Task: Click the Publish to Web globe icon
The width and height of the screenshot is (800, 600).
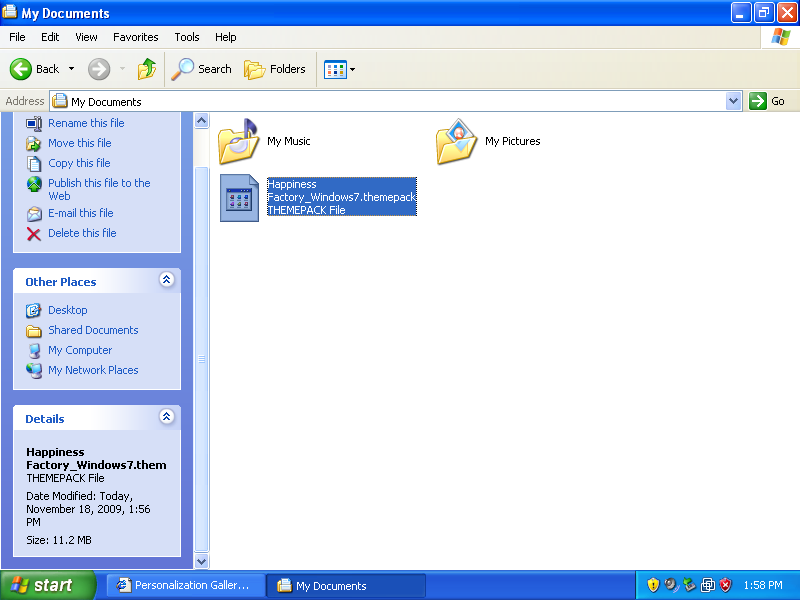Action: (34, 184)
